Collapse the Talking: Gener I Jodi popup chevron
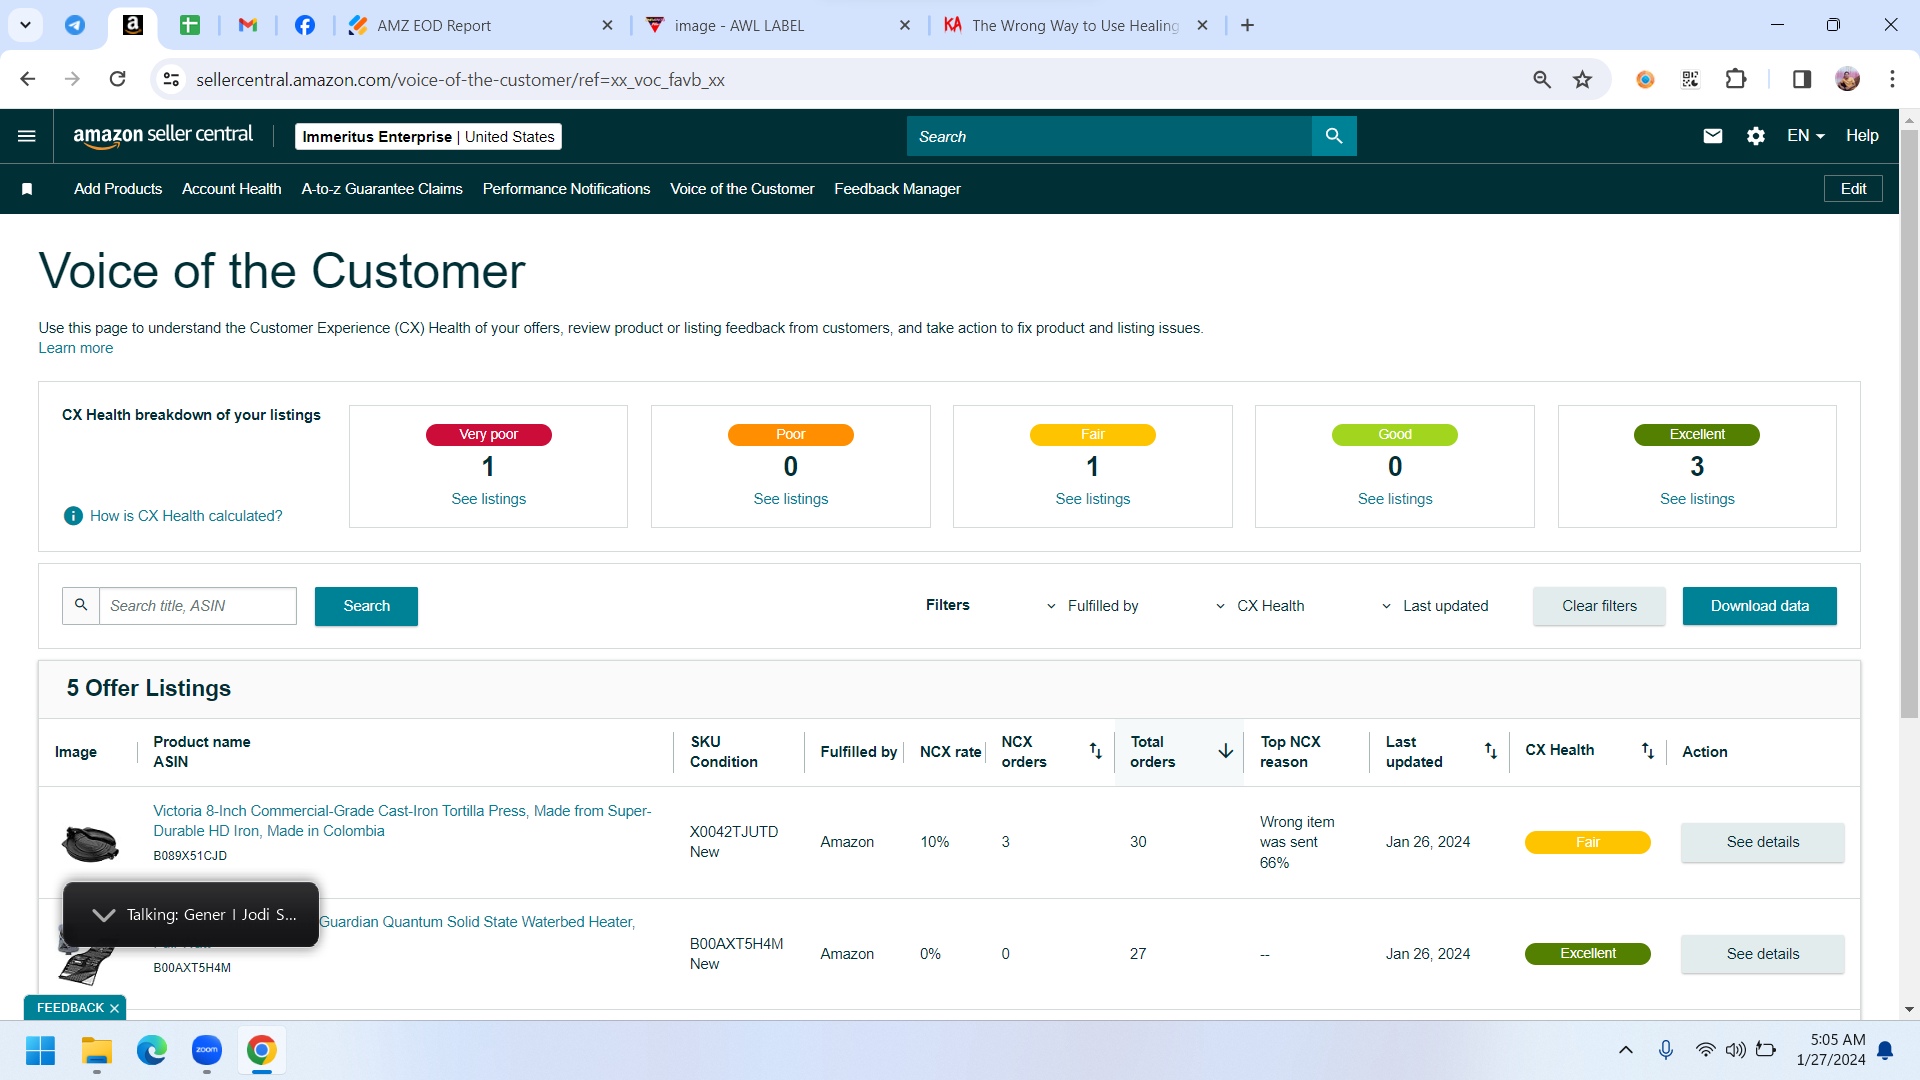This screenshot has width=1920, height=1080. coord(103,915)
